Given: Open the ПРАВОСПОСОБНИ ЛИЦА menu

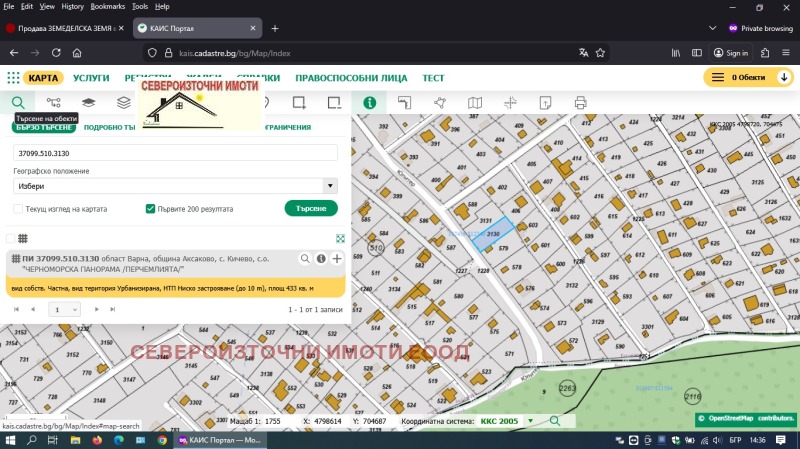Looking at the screenshot, I should coord(351,77).
